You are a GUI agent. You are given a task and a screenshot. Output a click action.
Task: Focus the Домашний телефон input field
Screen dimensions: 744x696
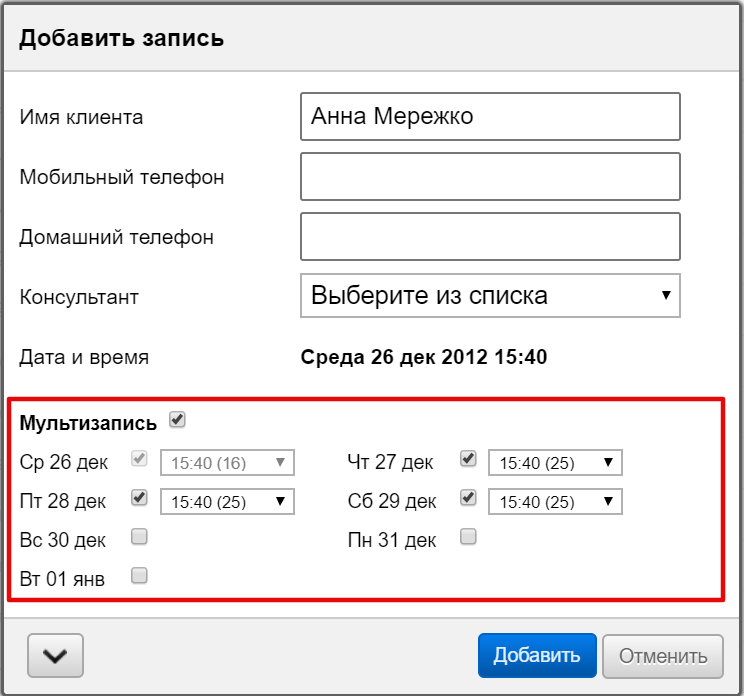(x=490, y=237)
